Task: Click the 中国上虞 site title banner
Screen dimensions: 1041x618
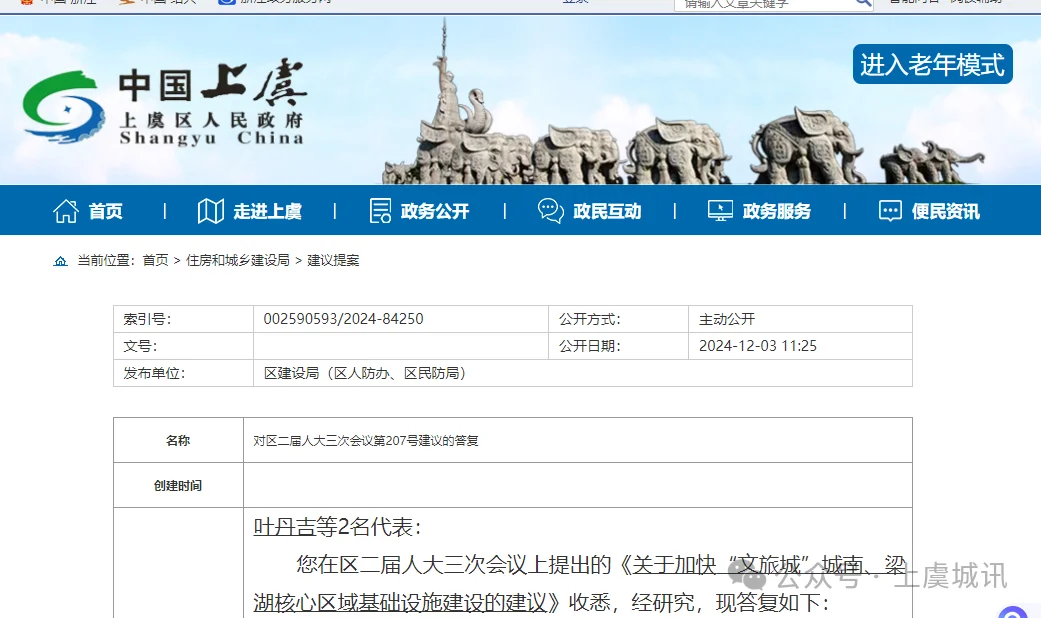Action: (x=212, y=102)
